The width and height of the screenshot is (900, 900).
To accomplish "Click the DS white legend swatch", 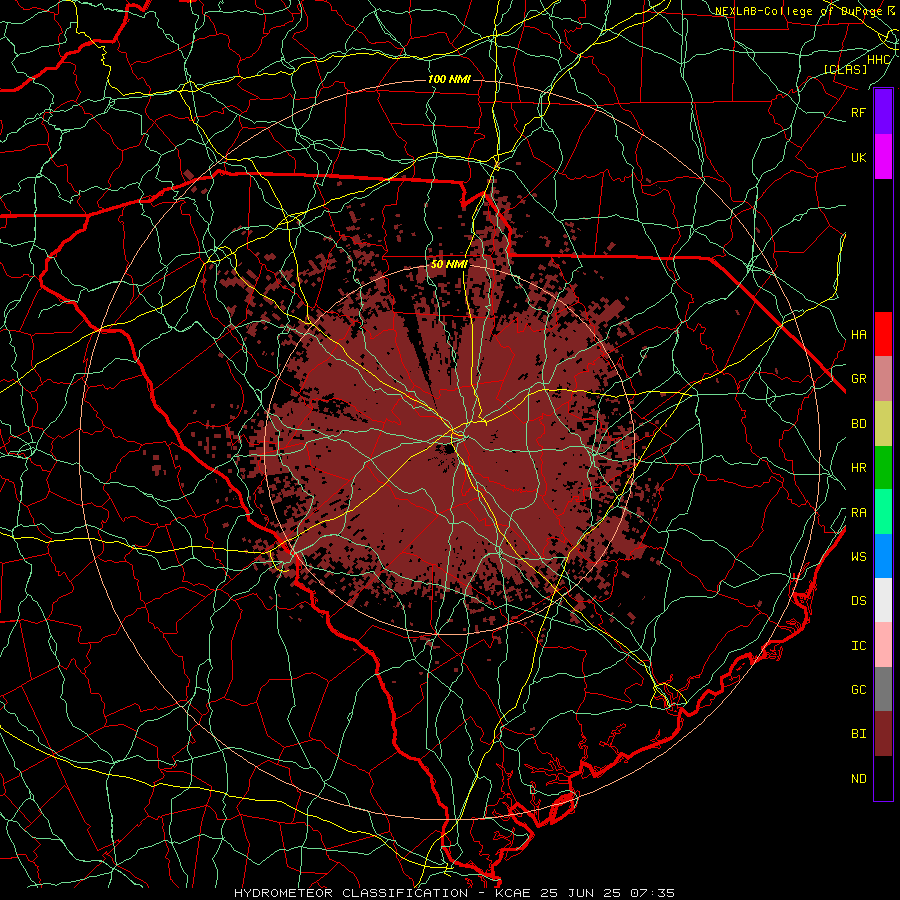I will tap(883, 600).
